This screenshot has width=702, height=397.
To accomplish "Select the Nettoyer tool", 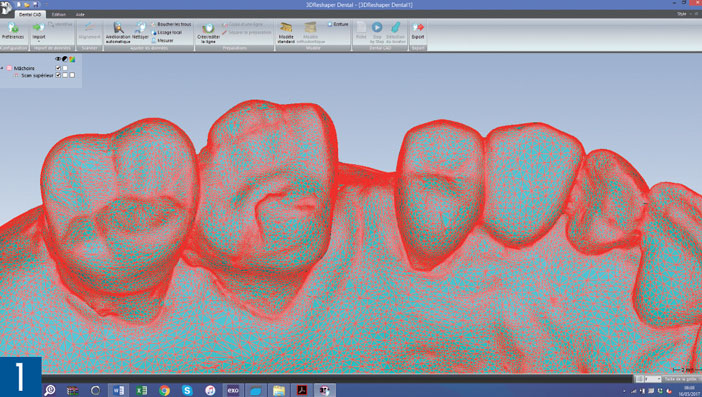I will (x=140, y=31).
